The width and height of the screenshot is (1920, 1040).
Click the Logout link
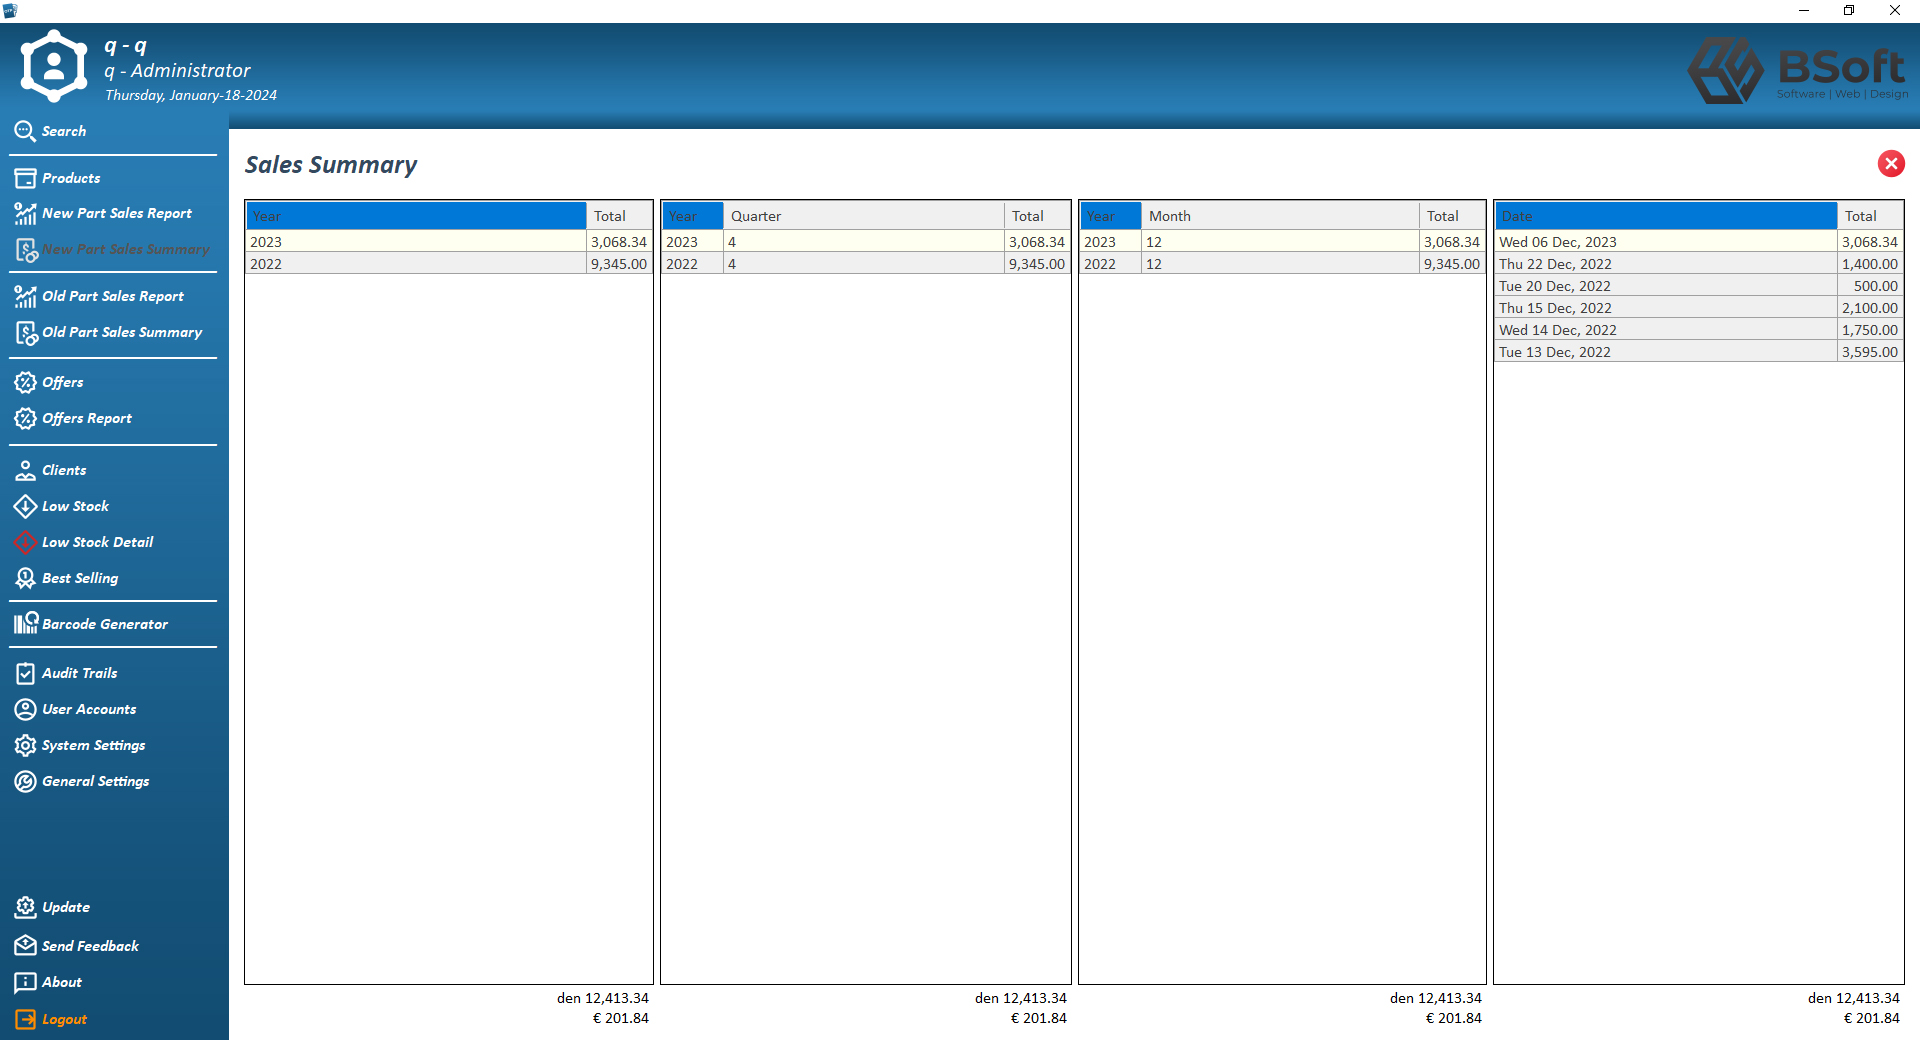click(x=64, y=1019)
